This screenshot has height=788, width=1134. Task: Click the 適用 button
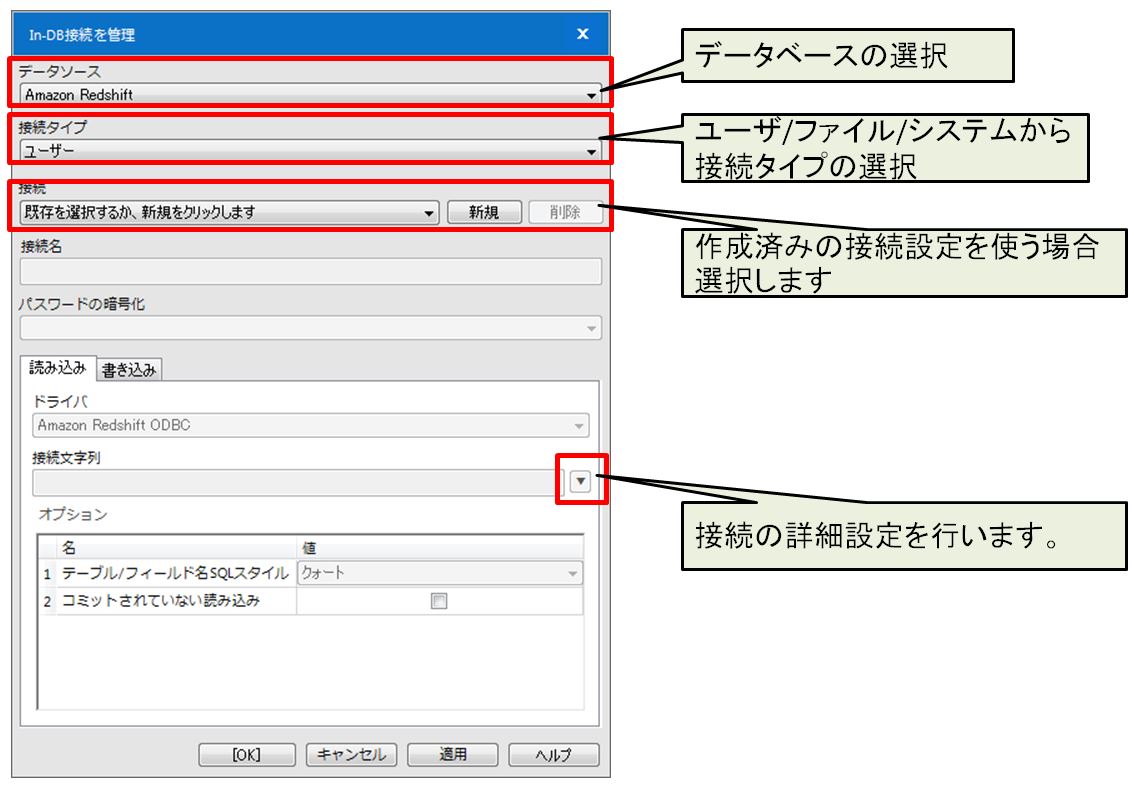(453, 755)
